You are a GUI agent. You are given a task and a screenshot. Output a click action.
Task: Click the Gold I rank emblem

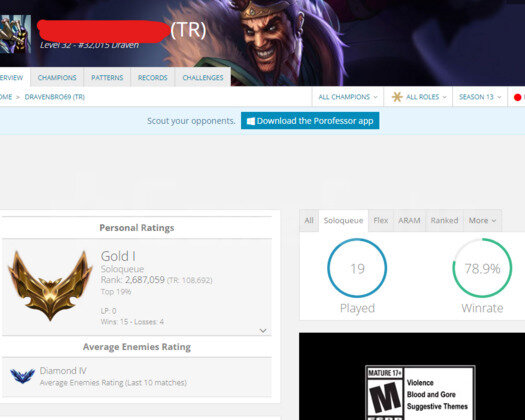click(50, 286)
